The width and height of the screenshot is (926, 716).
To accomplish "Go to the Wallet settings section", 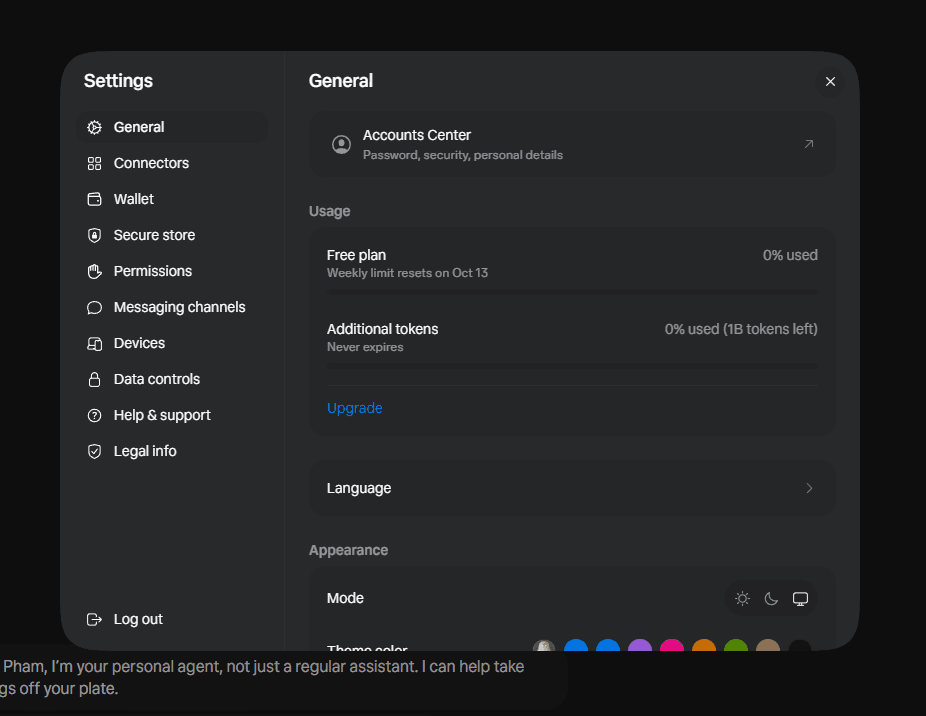I will point(172,199).
